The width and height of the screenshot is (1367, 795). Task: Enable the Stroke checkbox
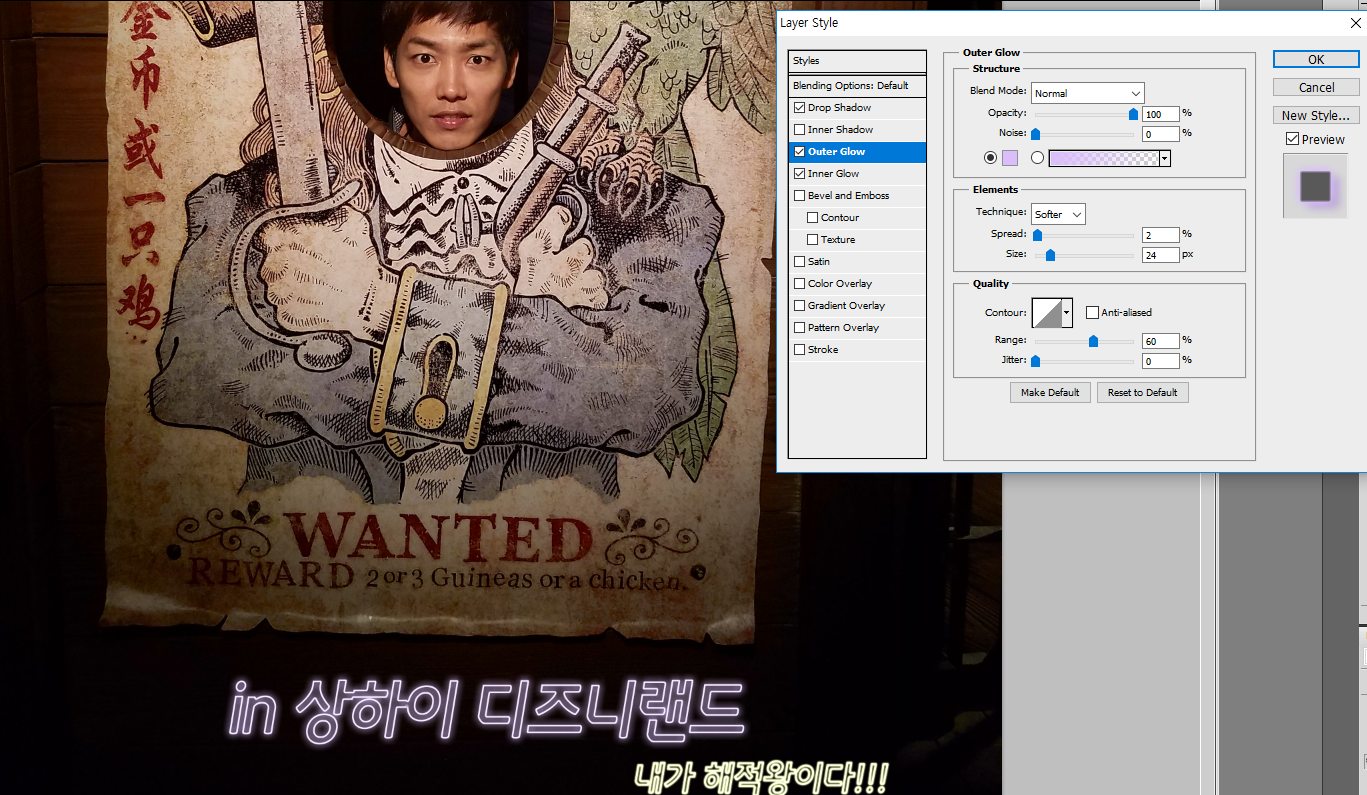pos(799,350)
